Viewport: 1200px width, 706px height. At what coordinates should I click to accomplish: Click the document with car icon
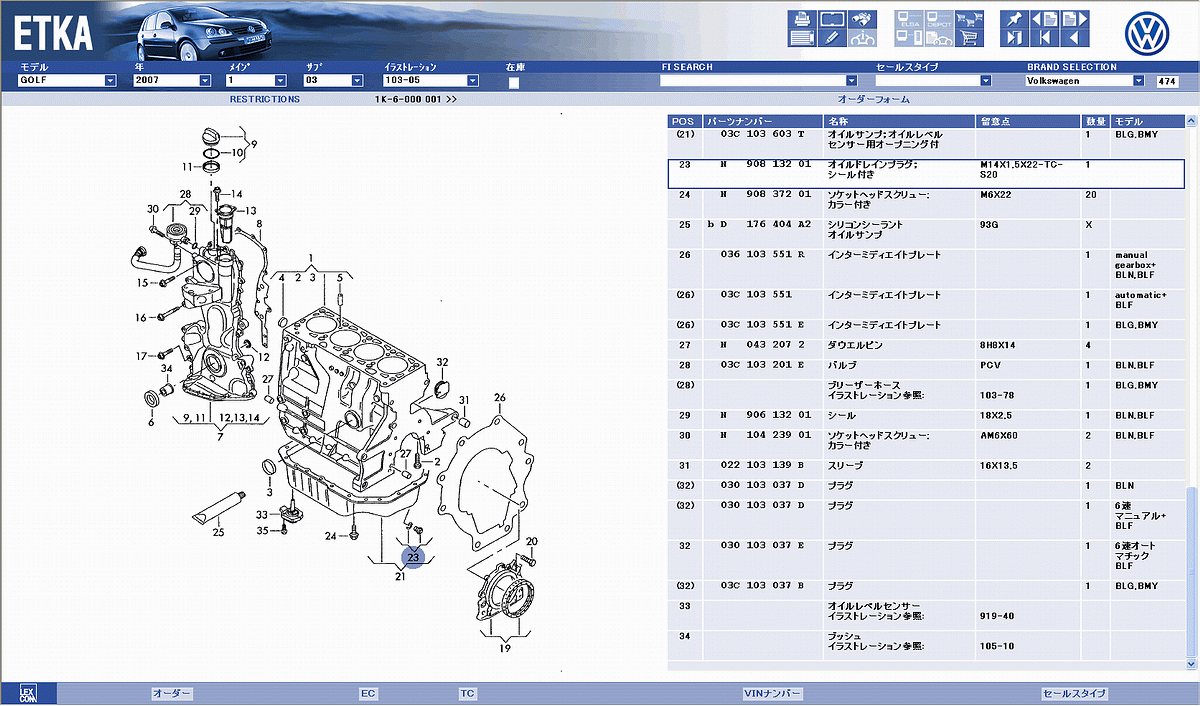938,38
